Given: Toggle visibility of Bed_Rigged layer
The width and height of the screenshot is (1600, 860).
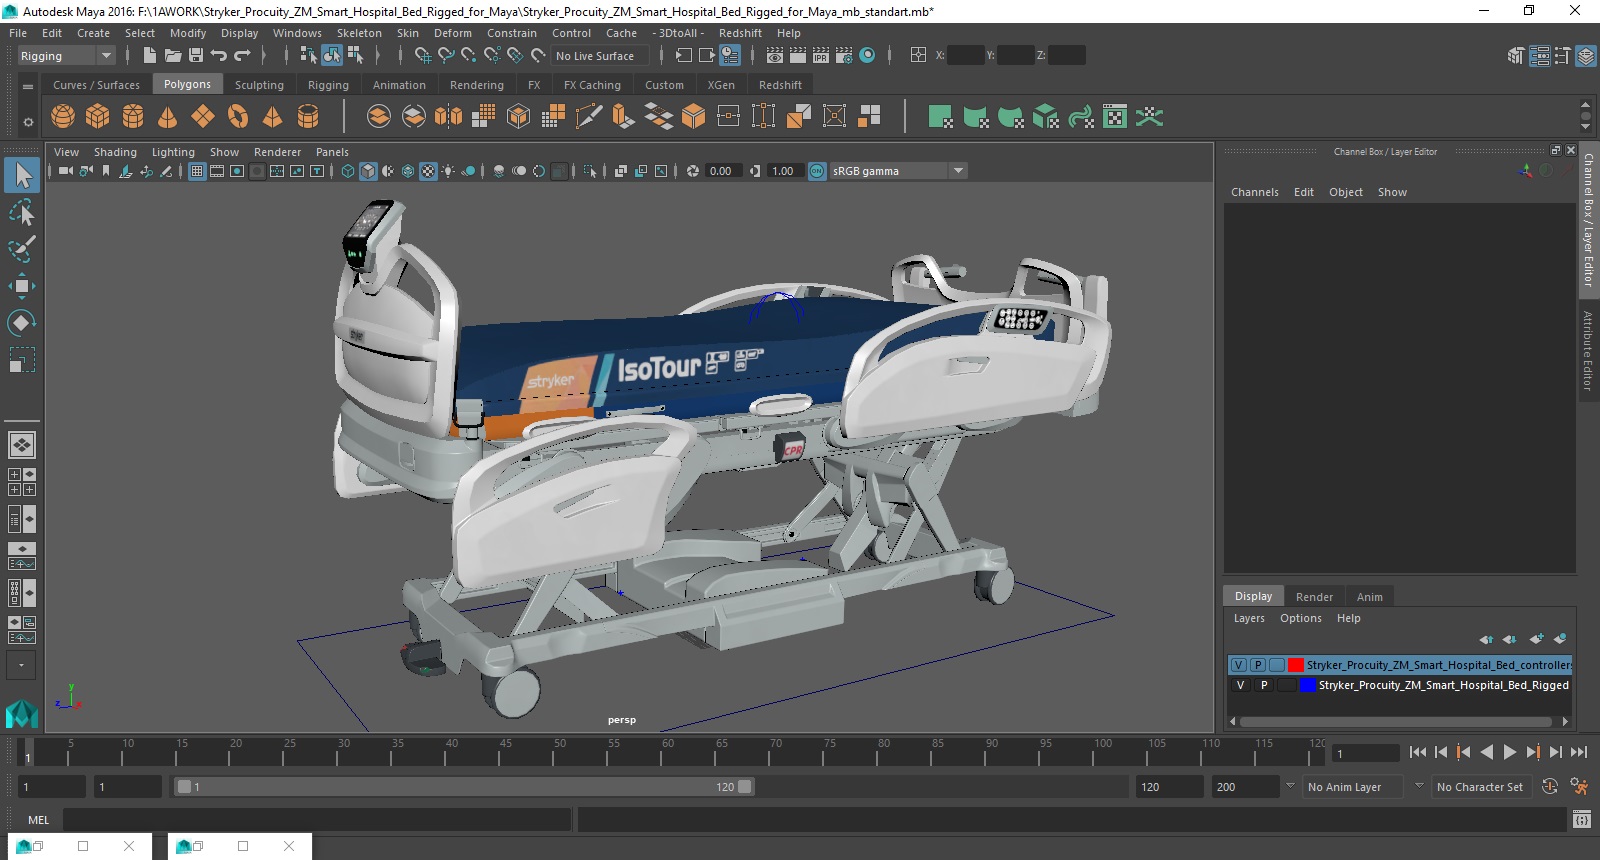Looking at the screenshot, I should 1241,685.
